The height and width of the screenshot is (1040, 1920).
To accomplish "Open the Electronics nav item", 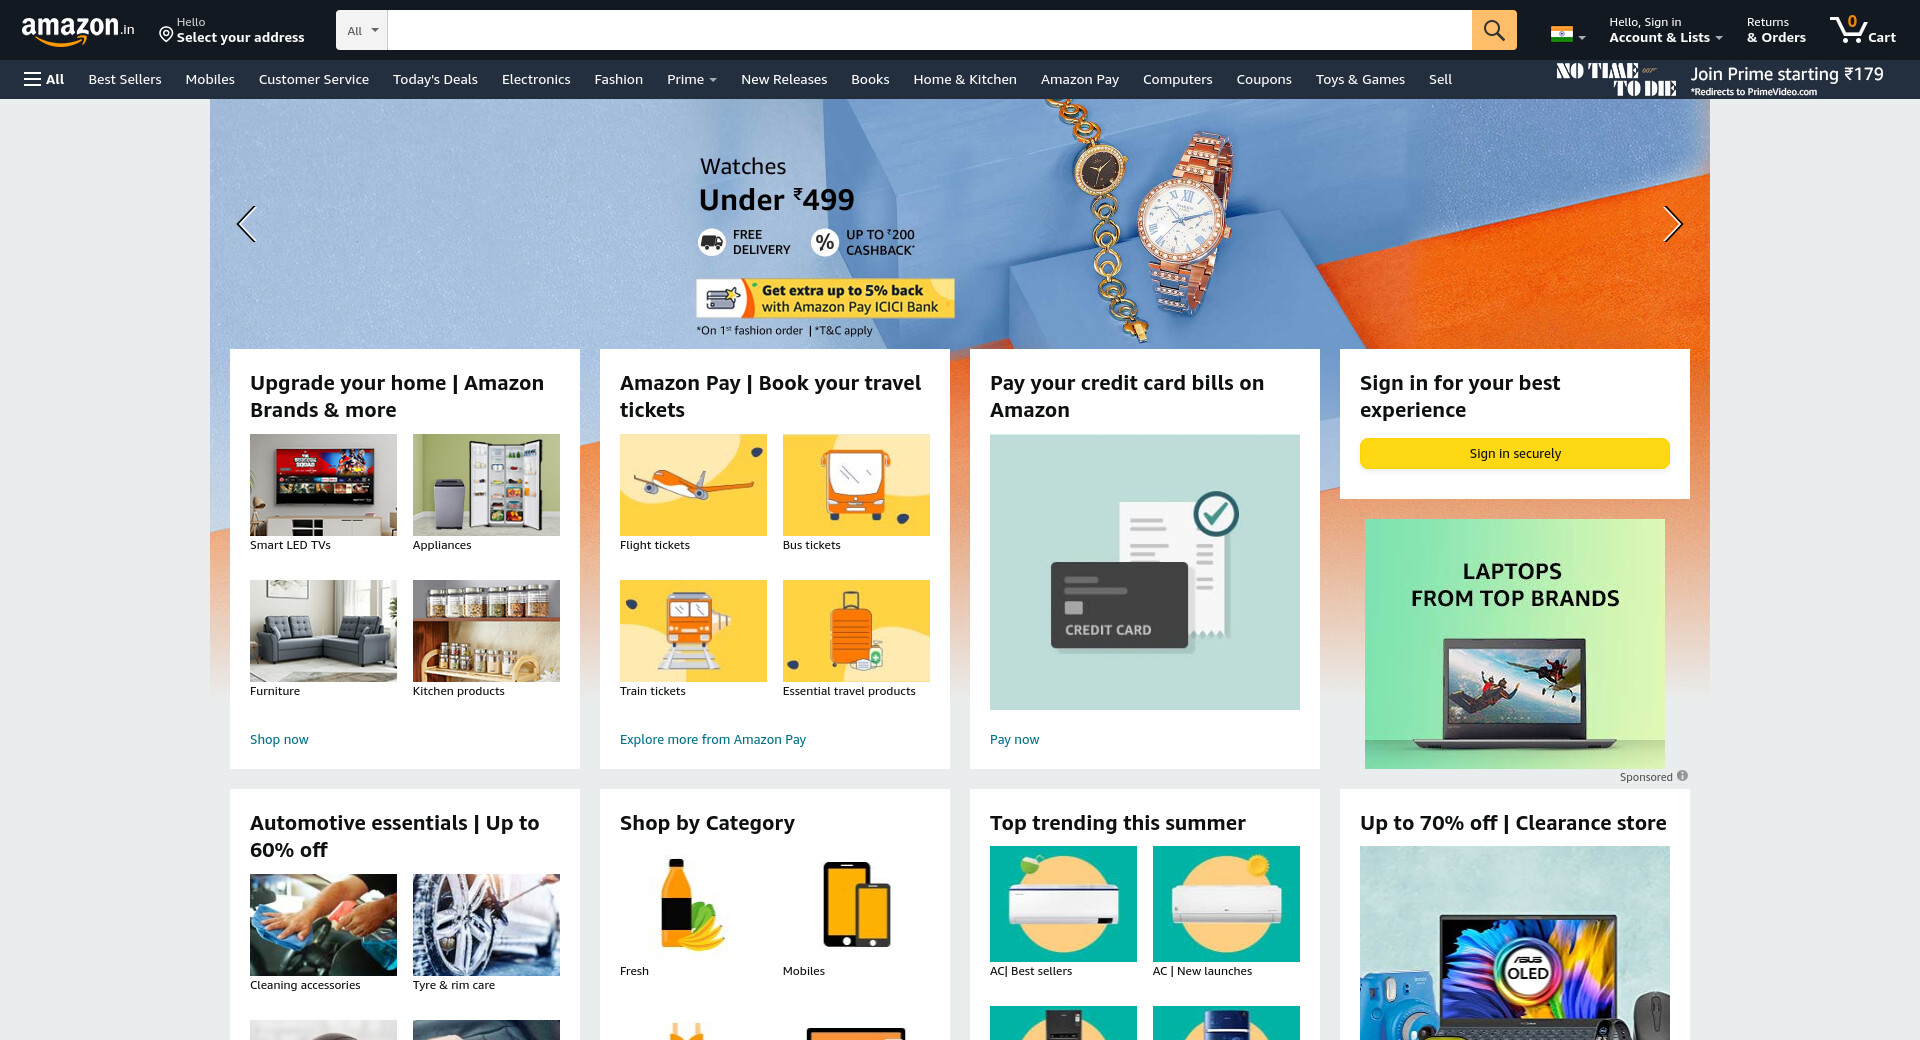I will pos(536,79).
